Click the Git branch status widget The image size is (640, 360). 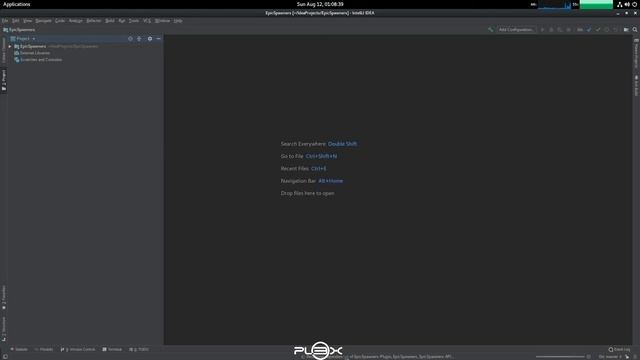610,357
